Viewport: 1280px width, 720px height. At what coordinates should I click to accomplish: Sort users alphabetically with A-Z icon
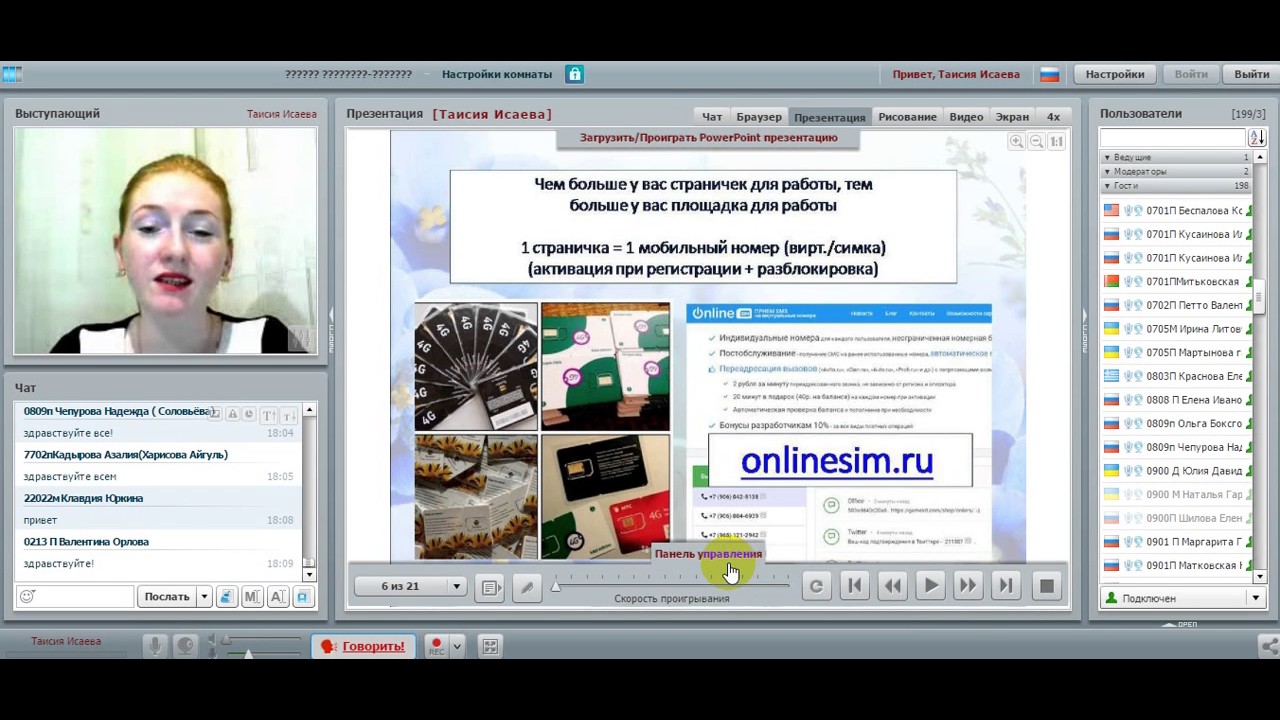pos(1258,138)
